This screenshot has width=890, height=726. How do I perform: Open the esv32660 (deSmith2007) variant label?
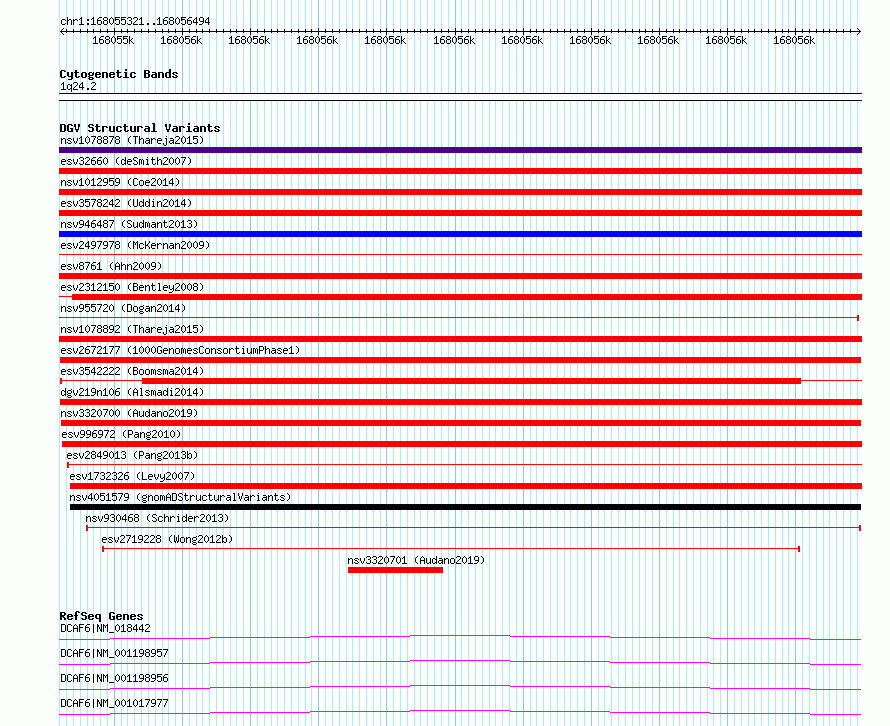point(126,161)
